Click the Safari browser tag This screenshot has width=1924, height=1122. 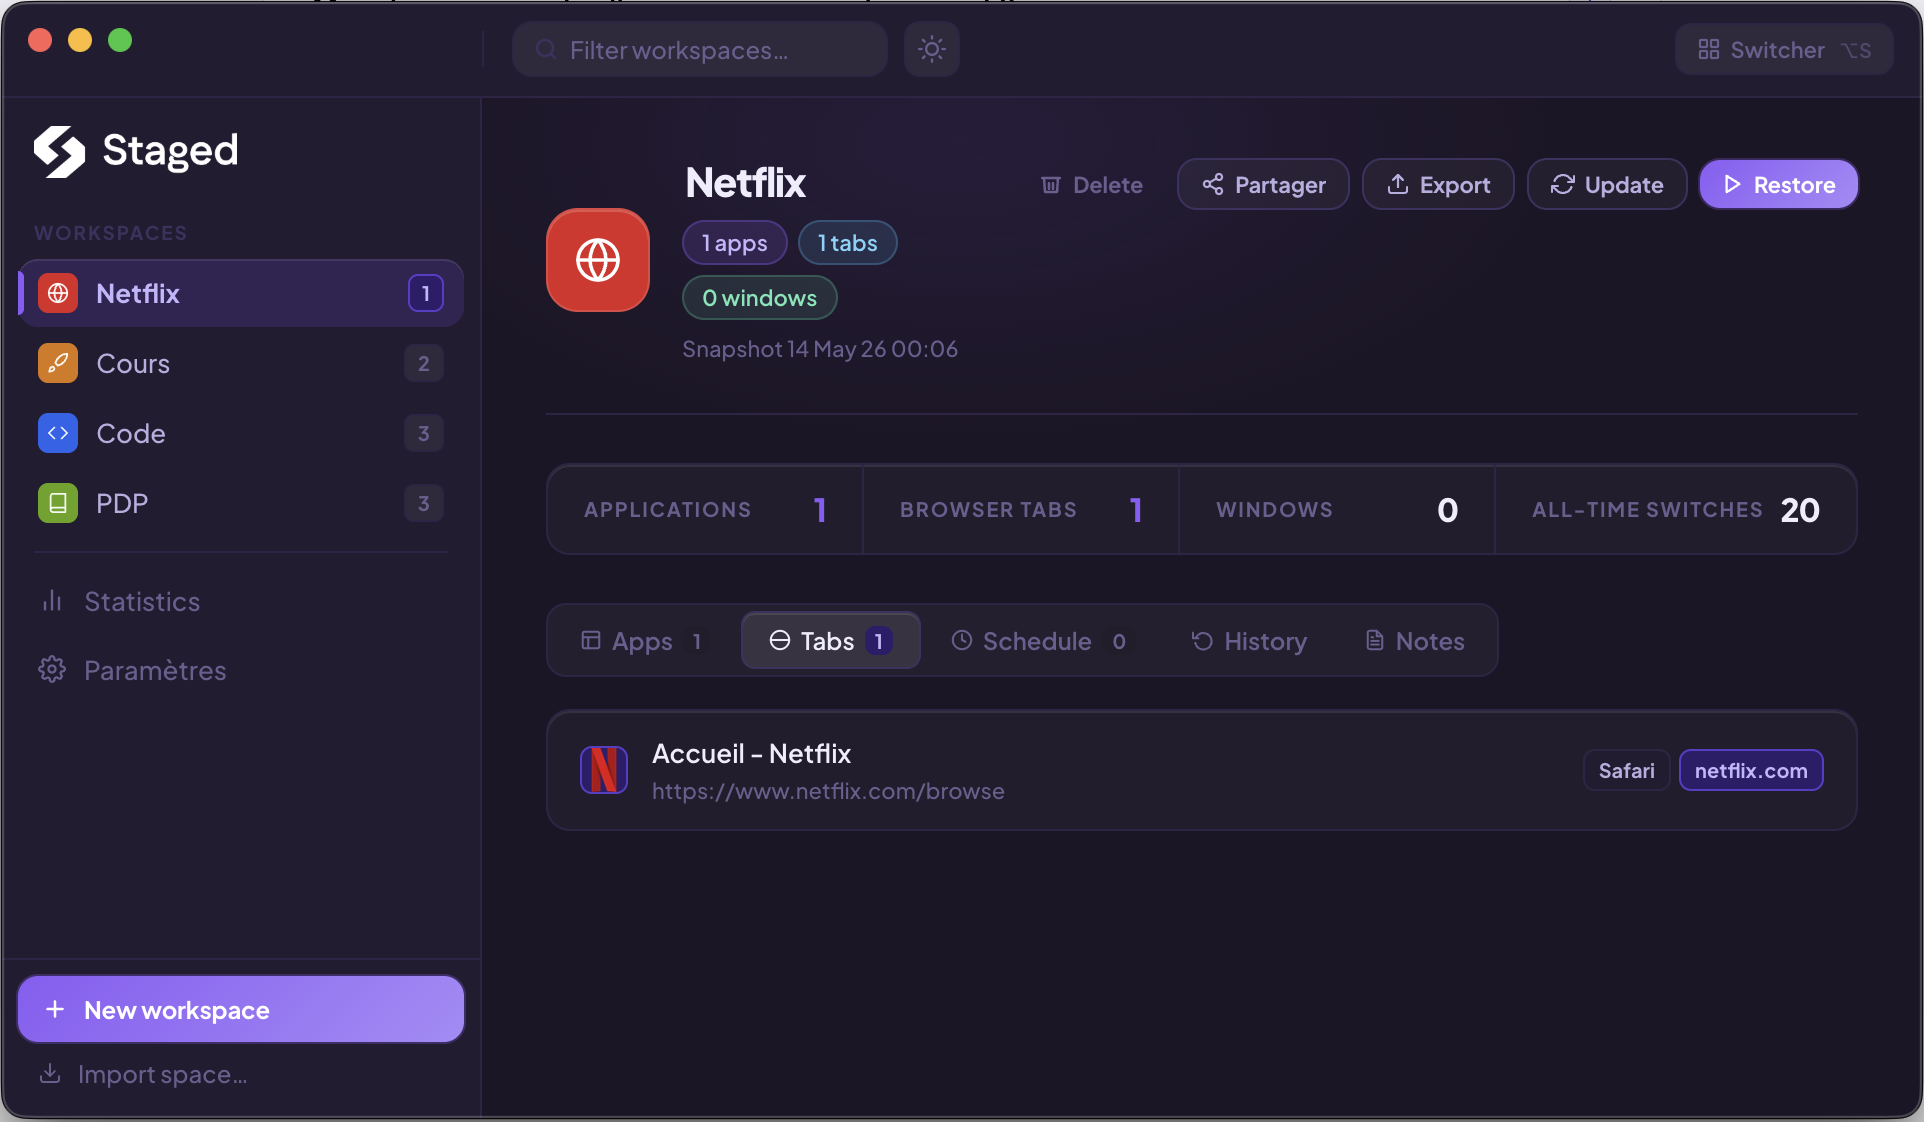point(1626,770)
